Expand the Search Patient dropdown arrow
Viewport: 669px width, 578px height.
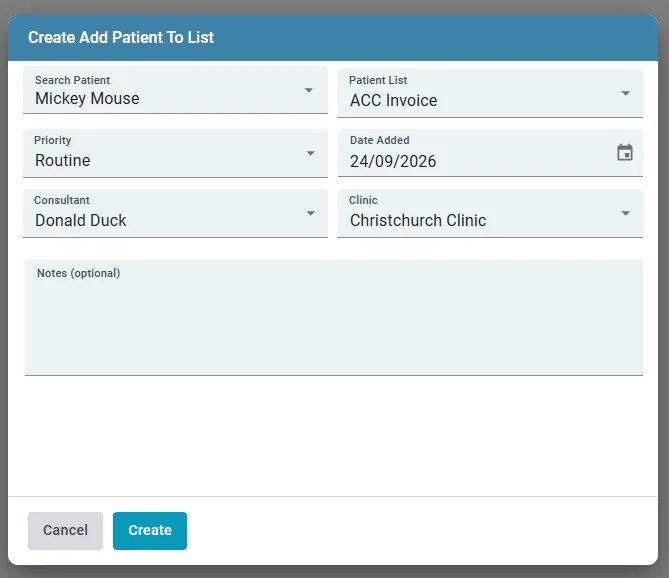tap(308, 90)
